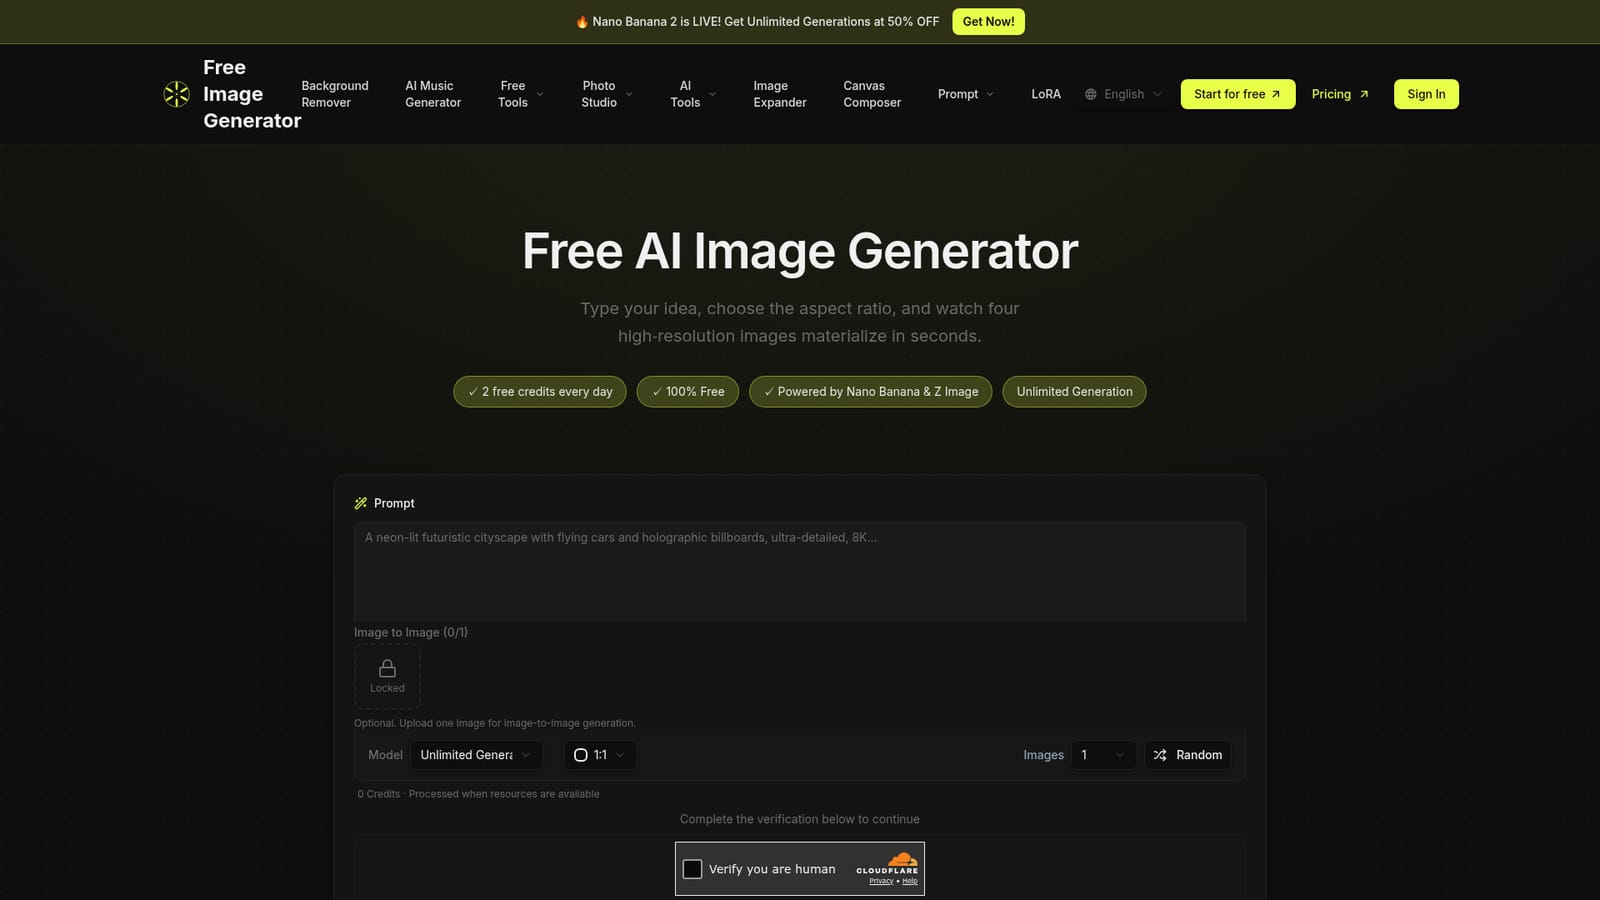The height and width of the screenshot is (900, 1600).
Task: Click the Image to Image (0/1) label
Action: coord(411,632)
